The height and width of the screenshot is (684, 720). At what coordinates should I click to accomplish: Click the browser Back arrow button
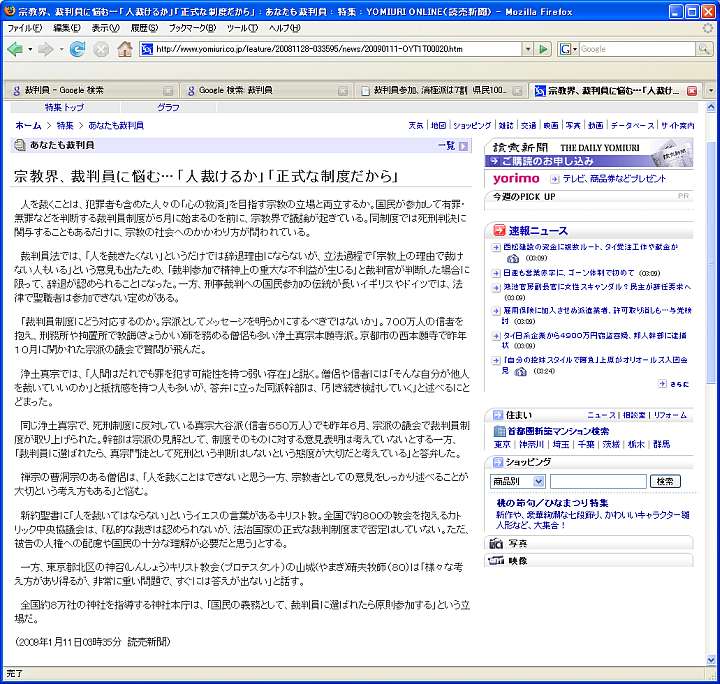pyautogui.click(x=19, y=49)
